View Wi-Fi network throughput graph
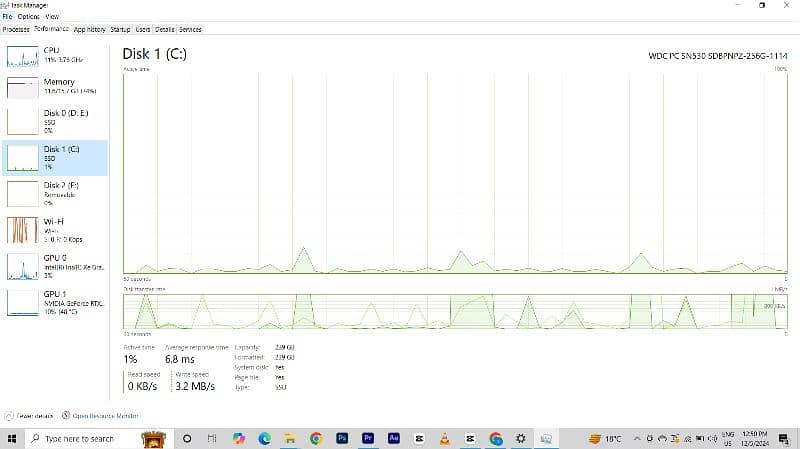 54,229
